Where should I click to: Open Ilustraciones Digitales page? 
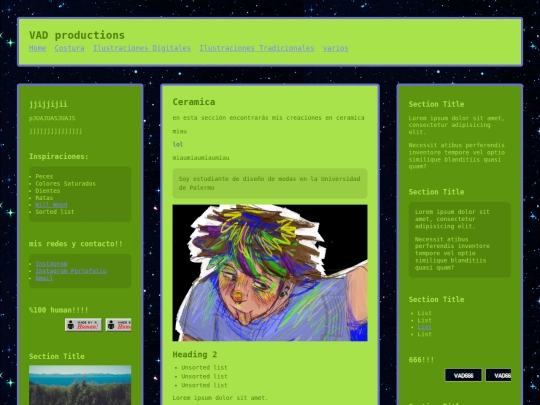pyautogui.click(x=142, y=48)
